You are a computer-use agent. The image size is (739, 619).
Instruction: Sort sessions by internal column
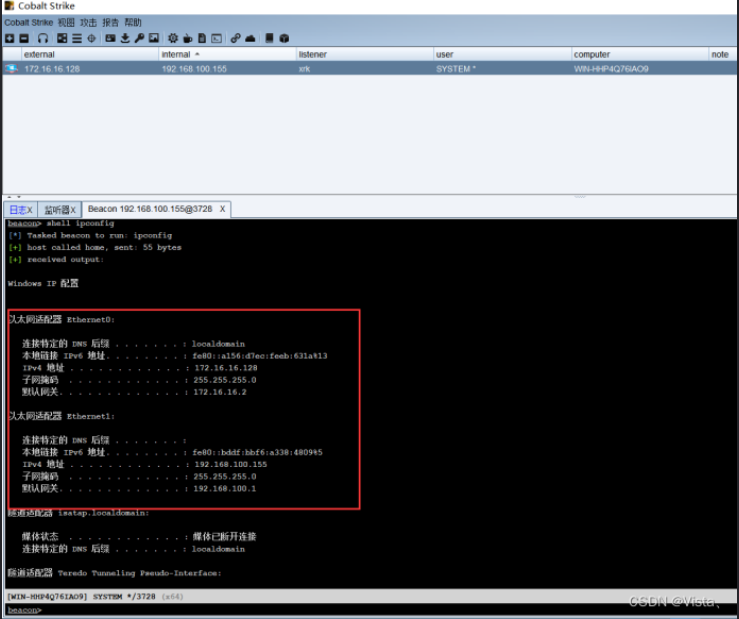point(228,54)
